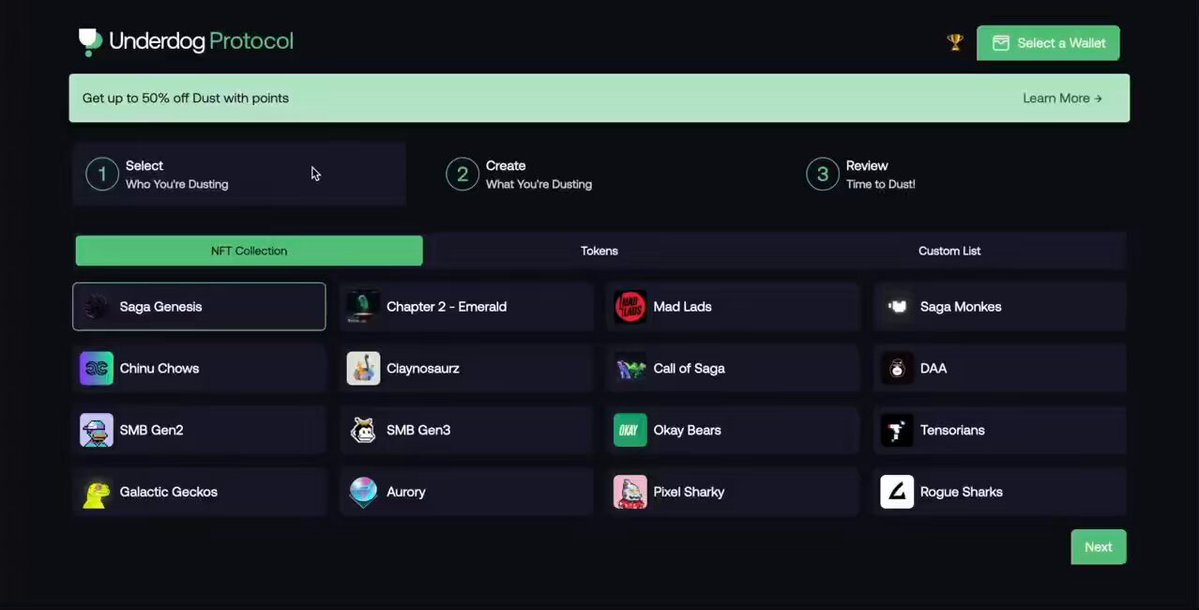Select the Tensorians collection label

pyautogui.click(x=952, y=430)
